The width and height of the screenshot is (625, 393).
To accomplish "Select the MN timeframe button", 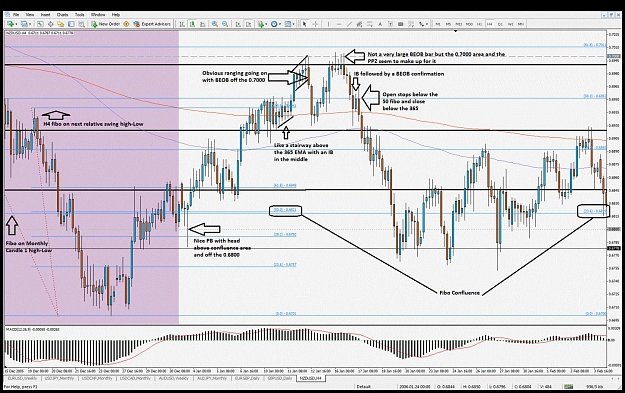I will point(521,24).
